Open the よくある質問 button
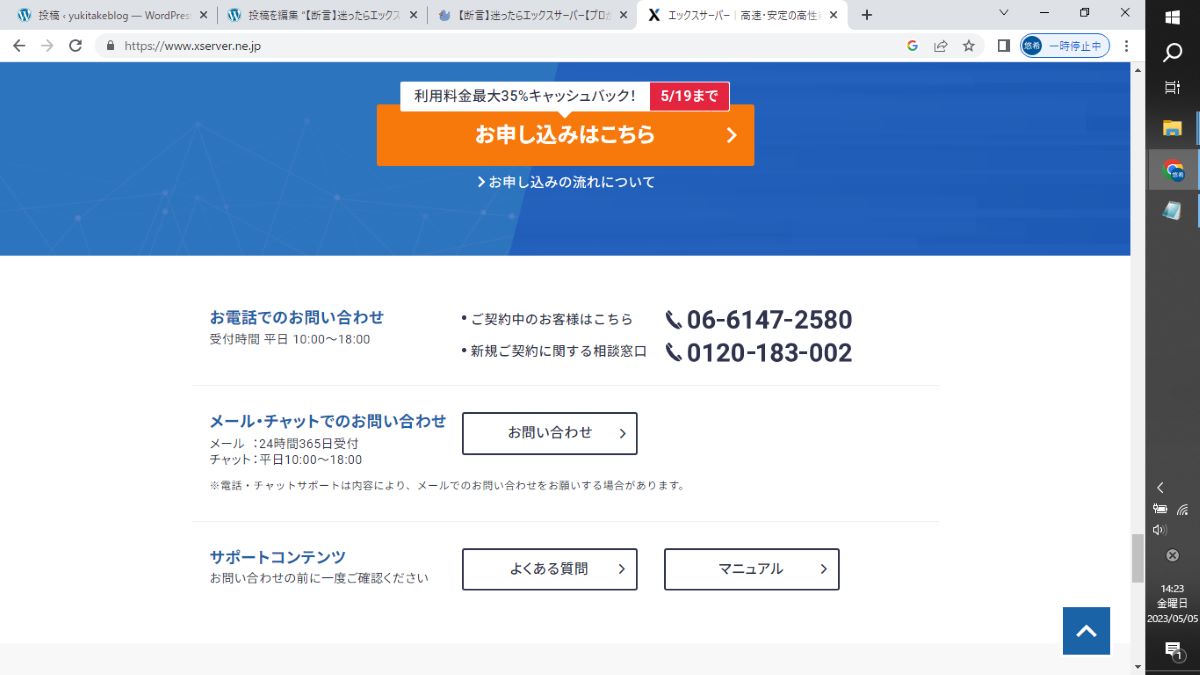Image resolution: width=1200 pixels, height=675 pixels. pos(549,569)
